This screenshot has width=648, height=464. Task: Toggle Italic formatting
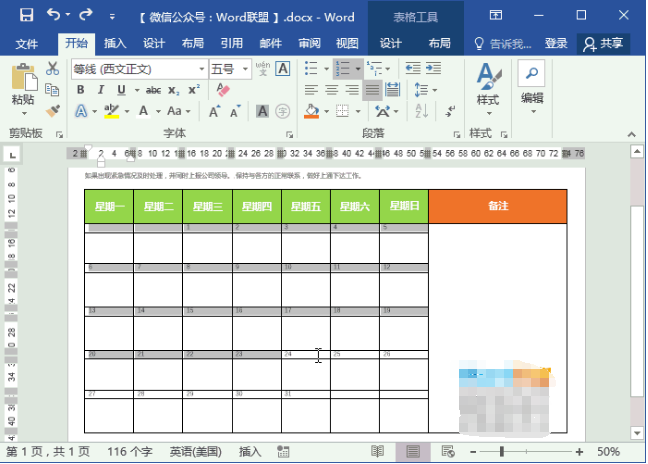[x=100, y=90]
